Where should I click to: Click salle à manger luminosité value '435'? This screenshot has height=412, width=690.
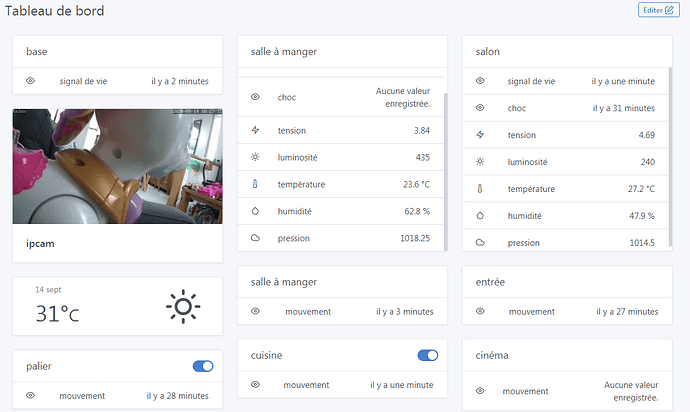click(x=423, y=157)
